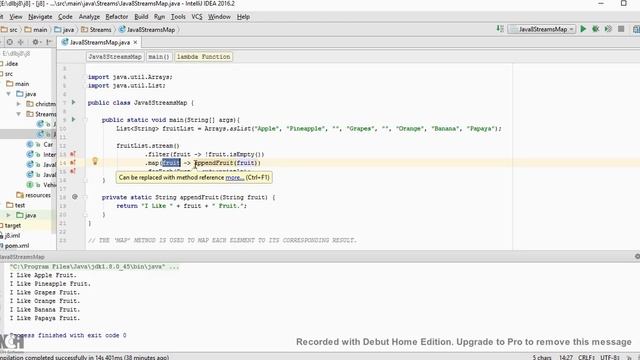
Task: Open the VCS menu
Action: (197, 17)
